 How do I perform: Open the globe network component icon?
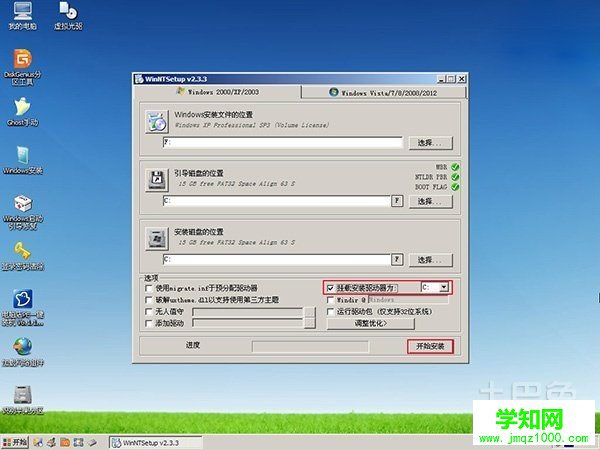23,352
